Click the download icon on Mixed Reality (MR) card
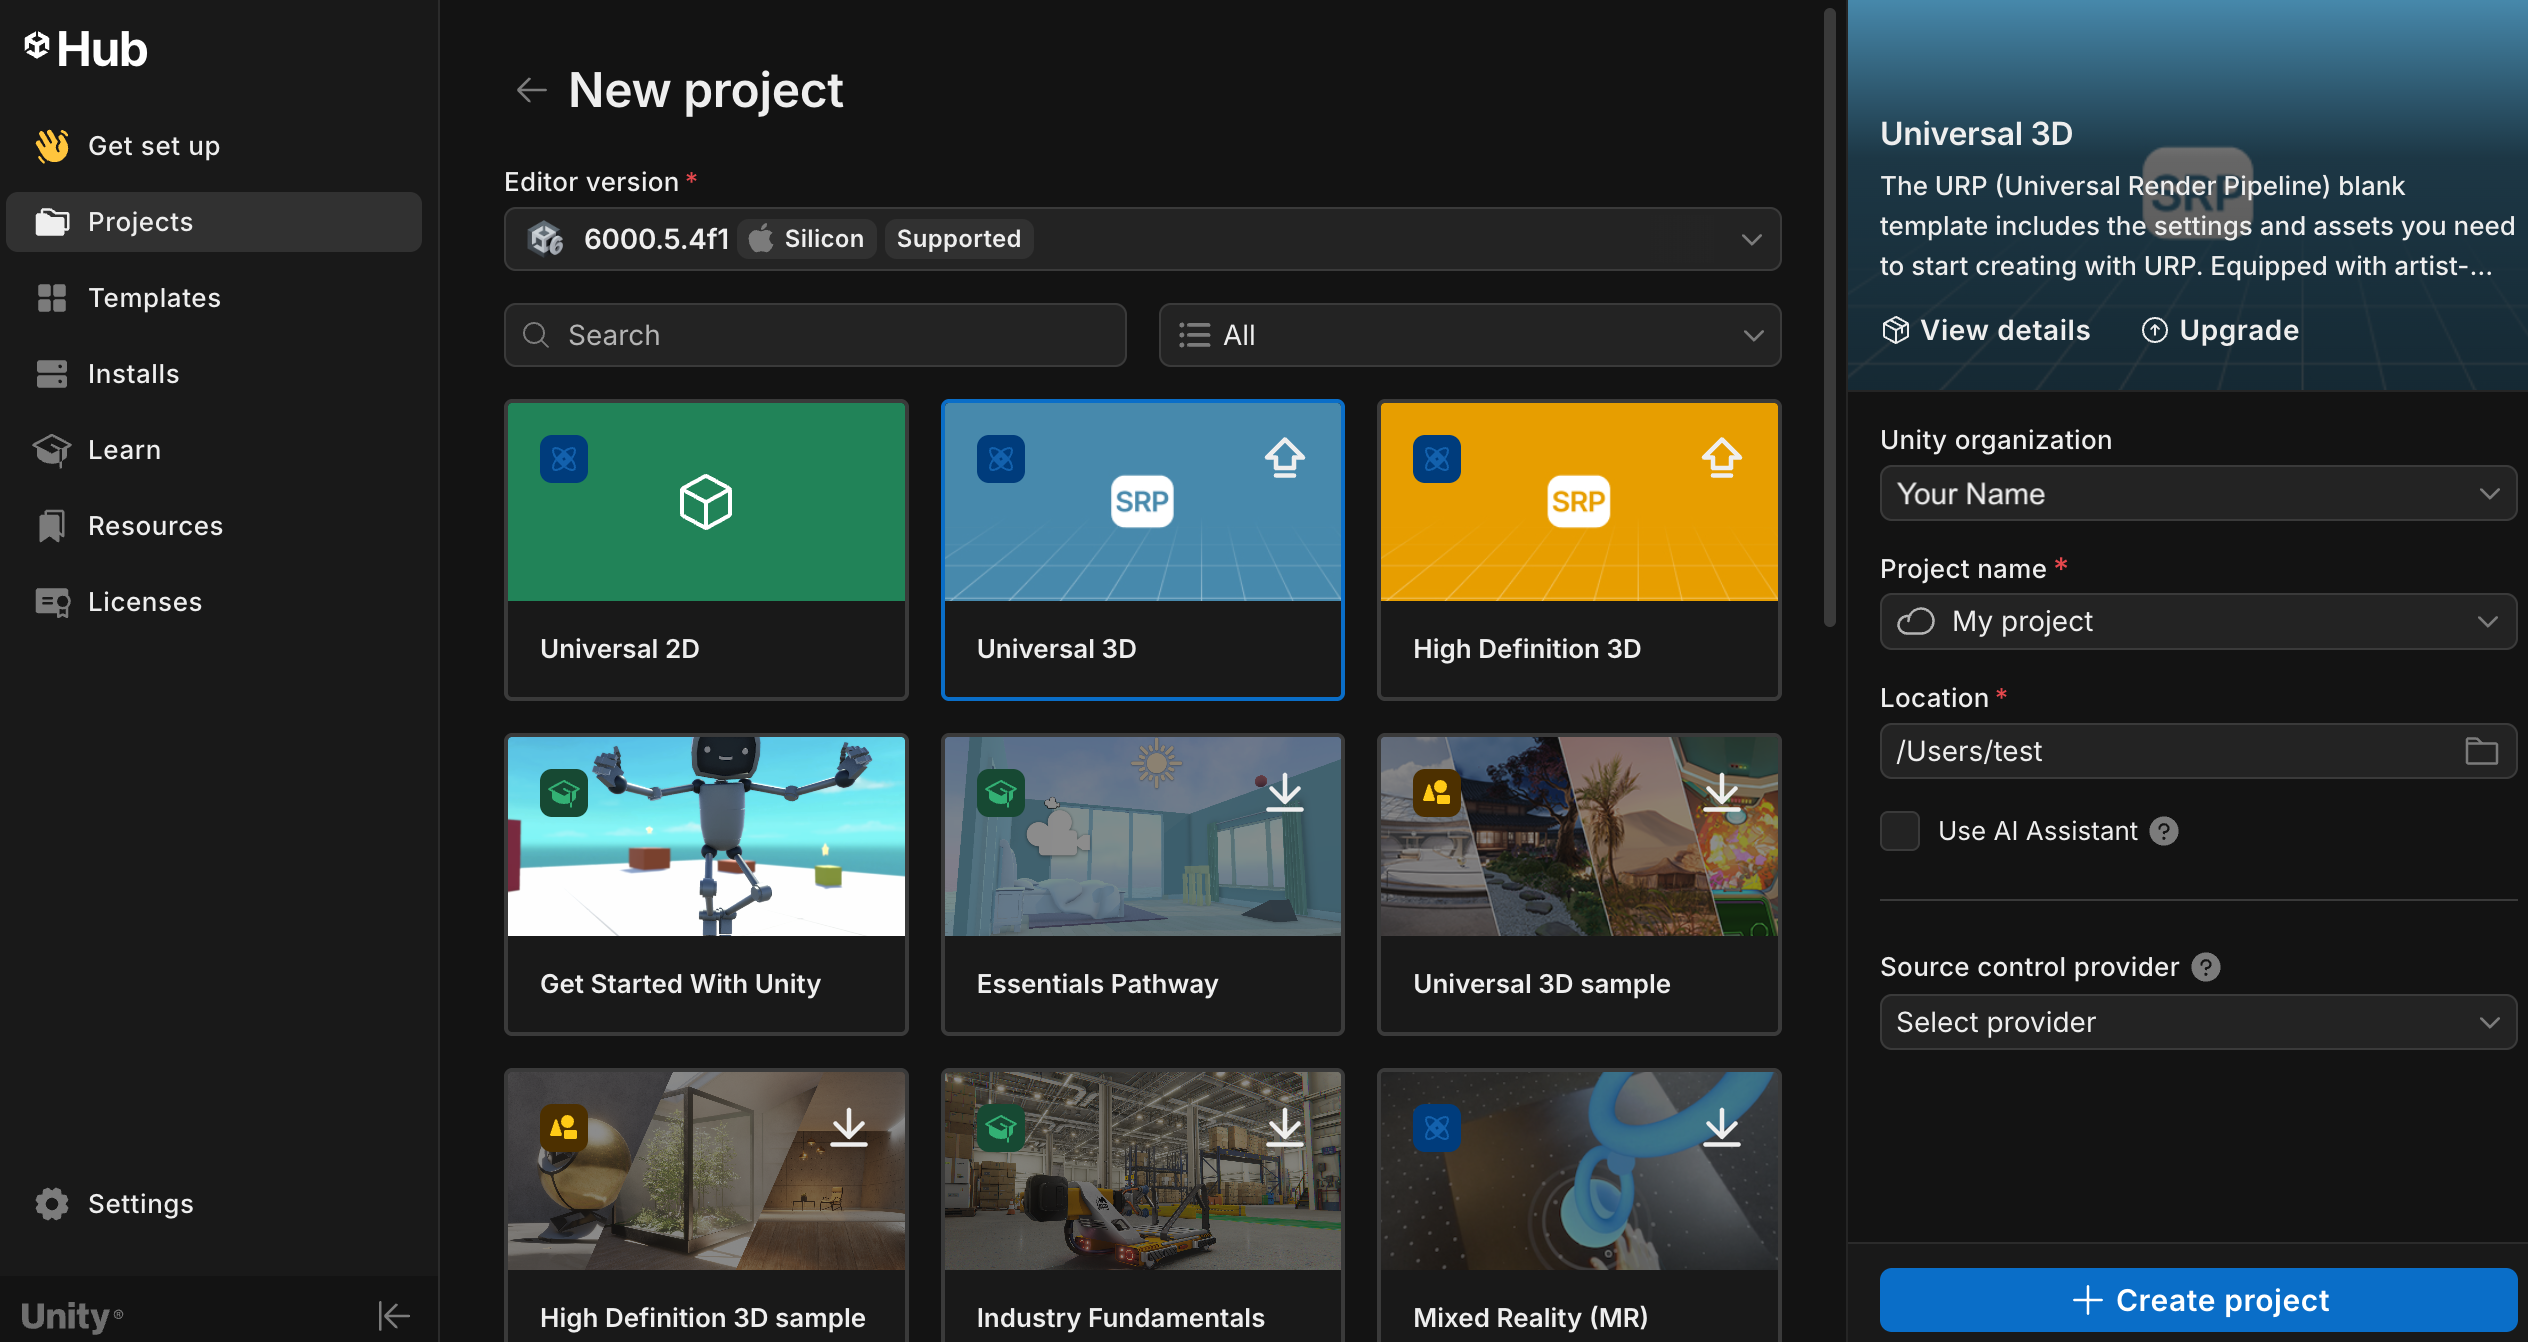This screenshot has height=1342, width=2528. pos(1721,1127)
